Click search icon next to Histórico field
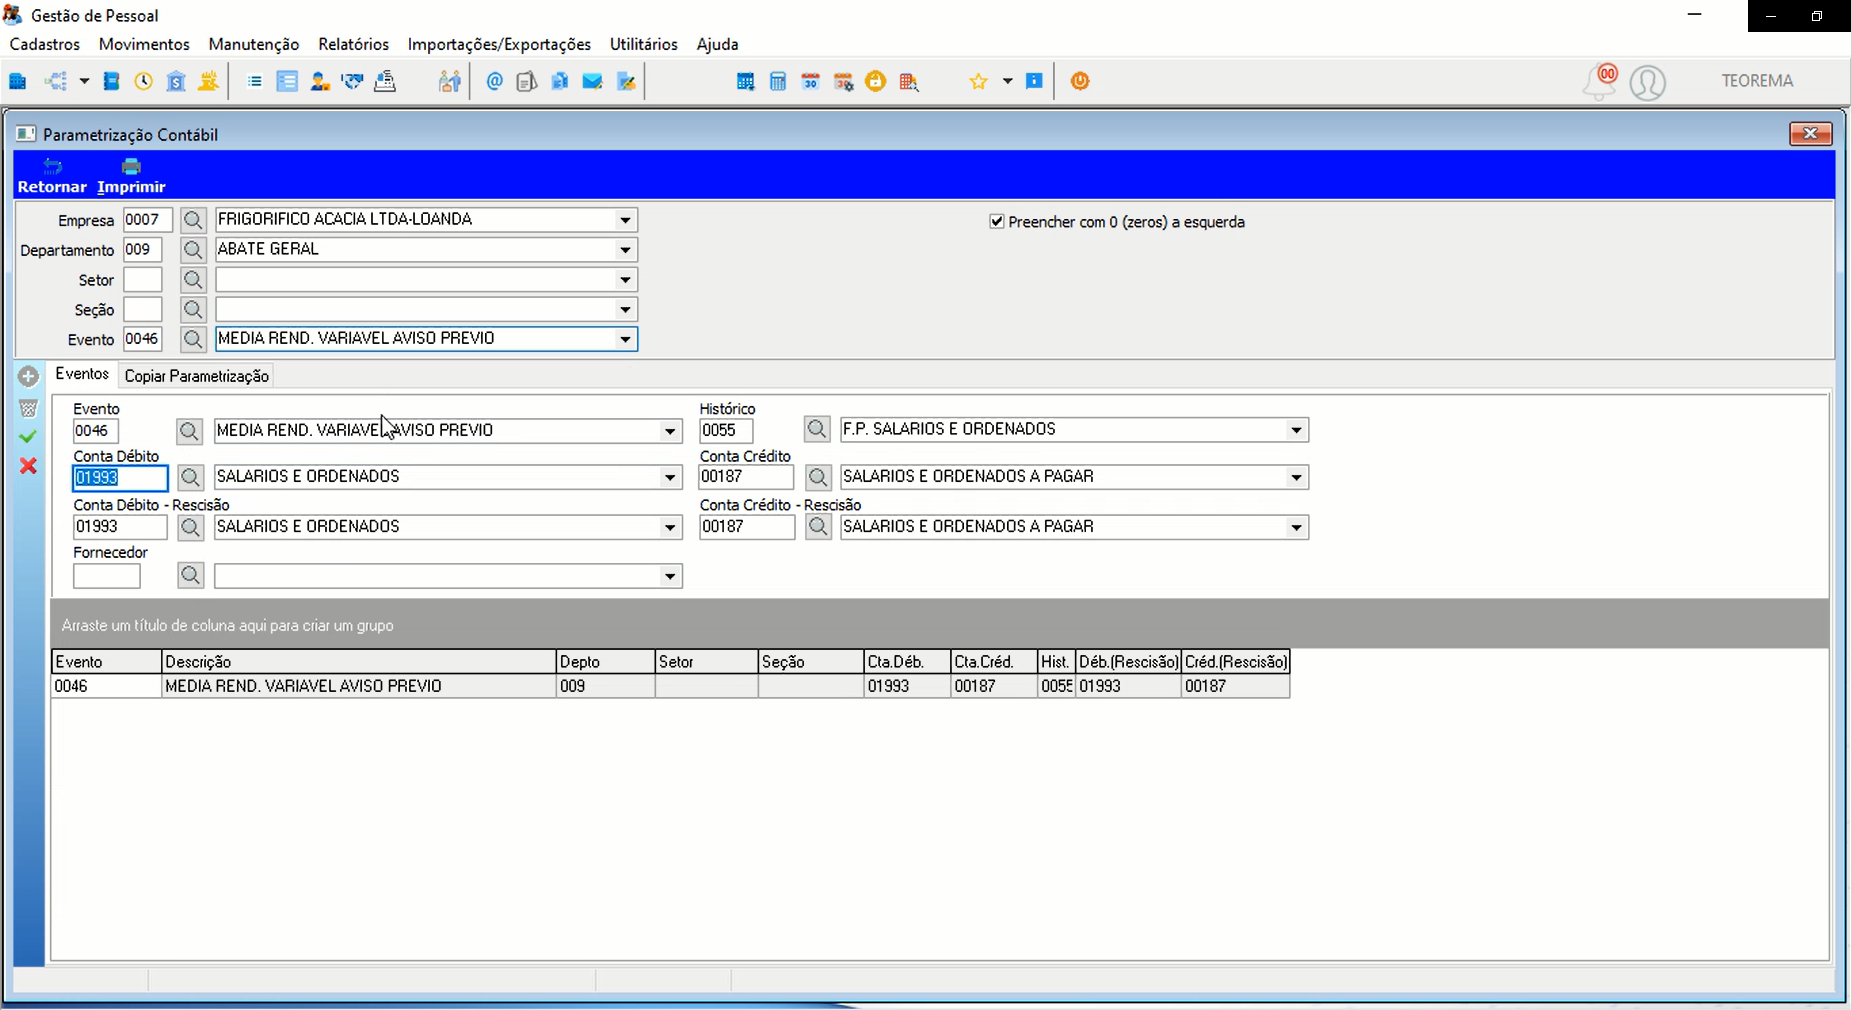This screenshot has height=1010, width=1851. point(817,429)
